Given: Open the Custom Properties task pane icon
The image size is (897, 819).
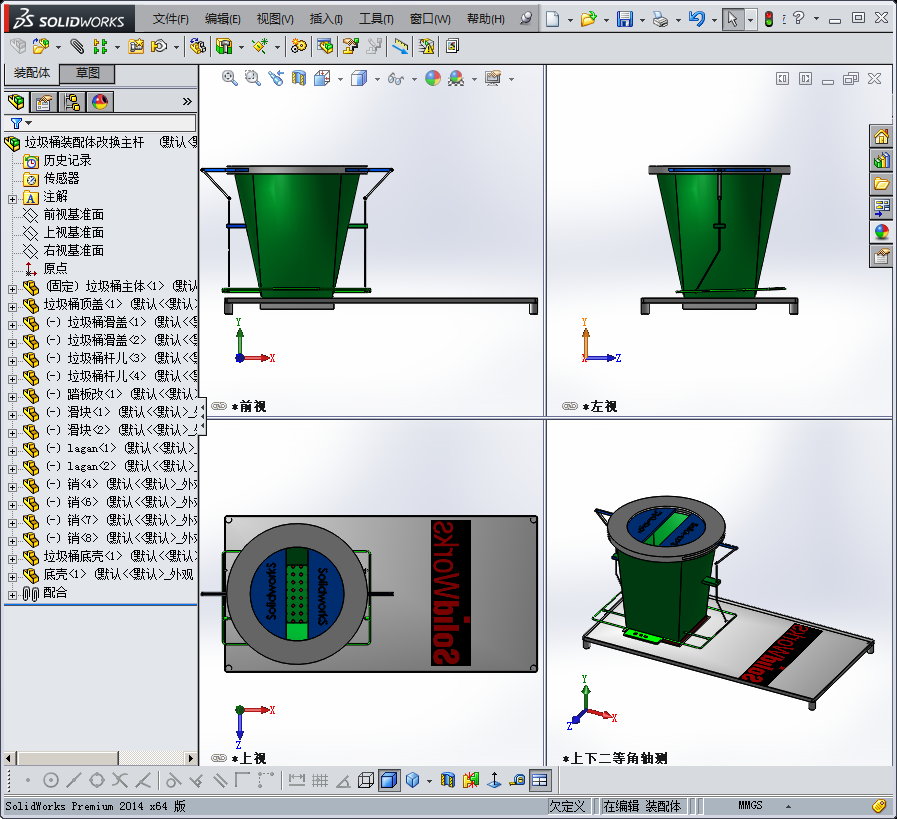Looking at the screenshot, I should pos(881,256).
